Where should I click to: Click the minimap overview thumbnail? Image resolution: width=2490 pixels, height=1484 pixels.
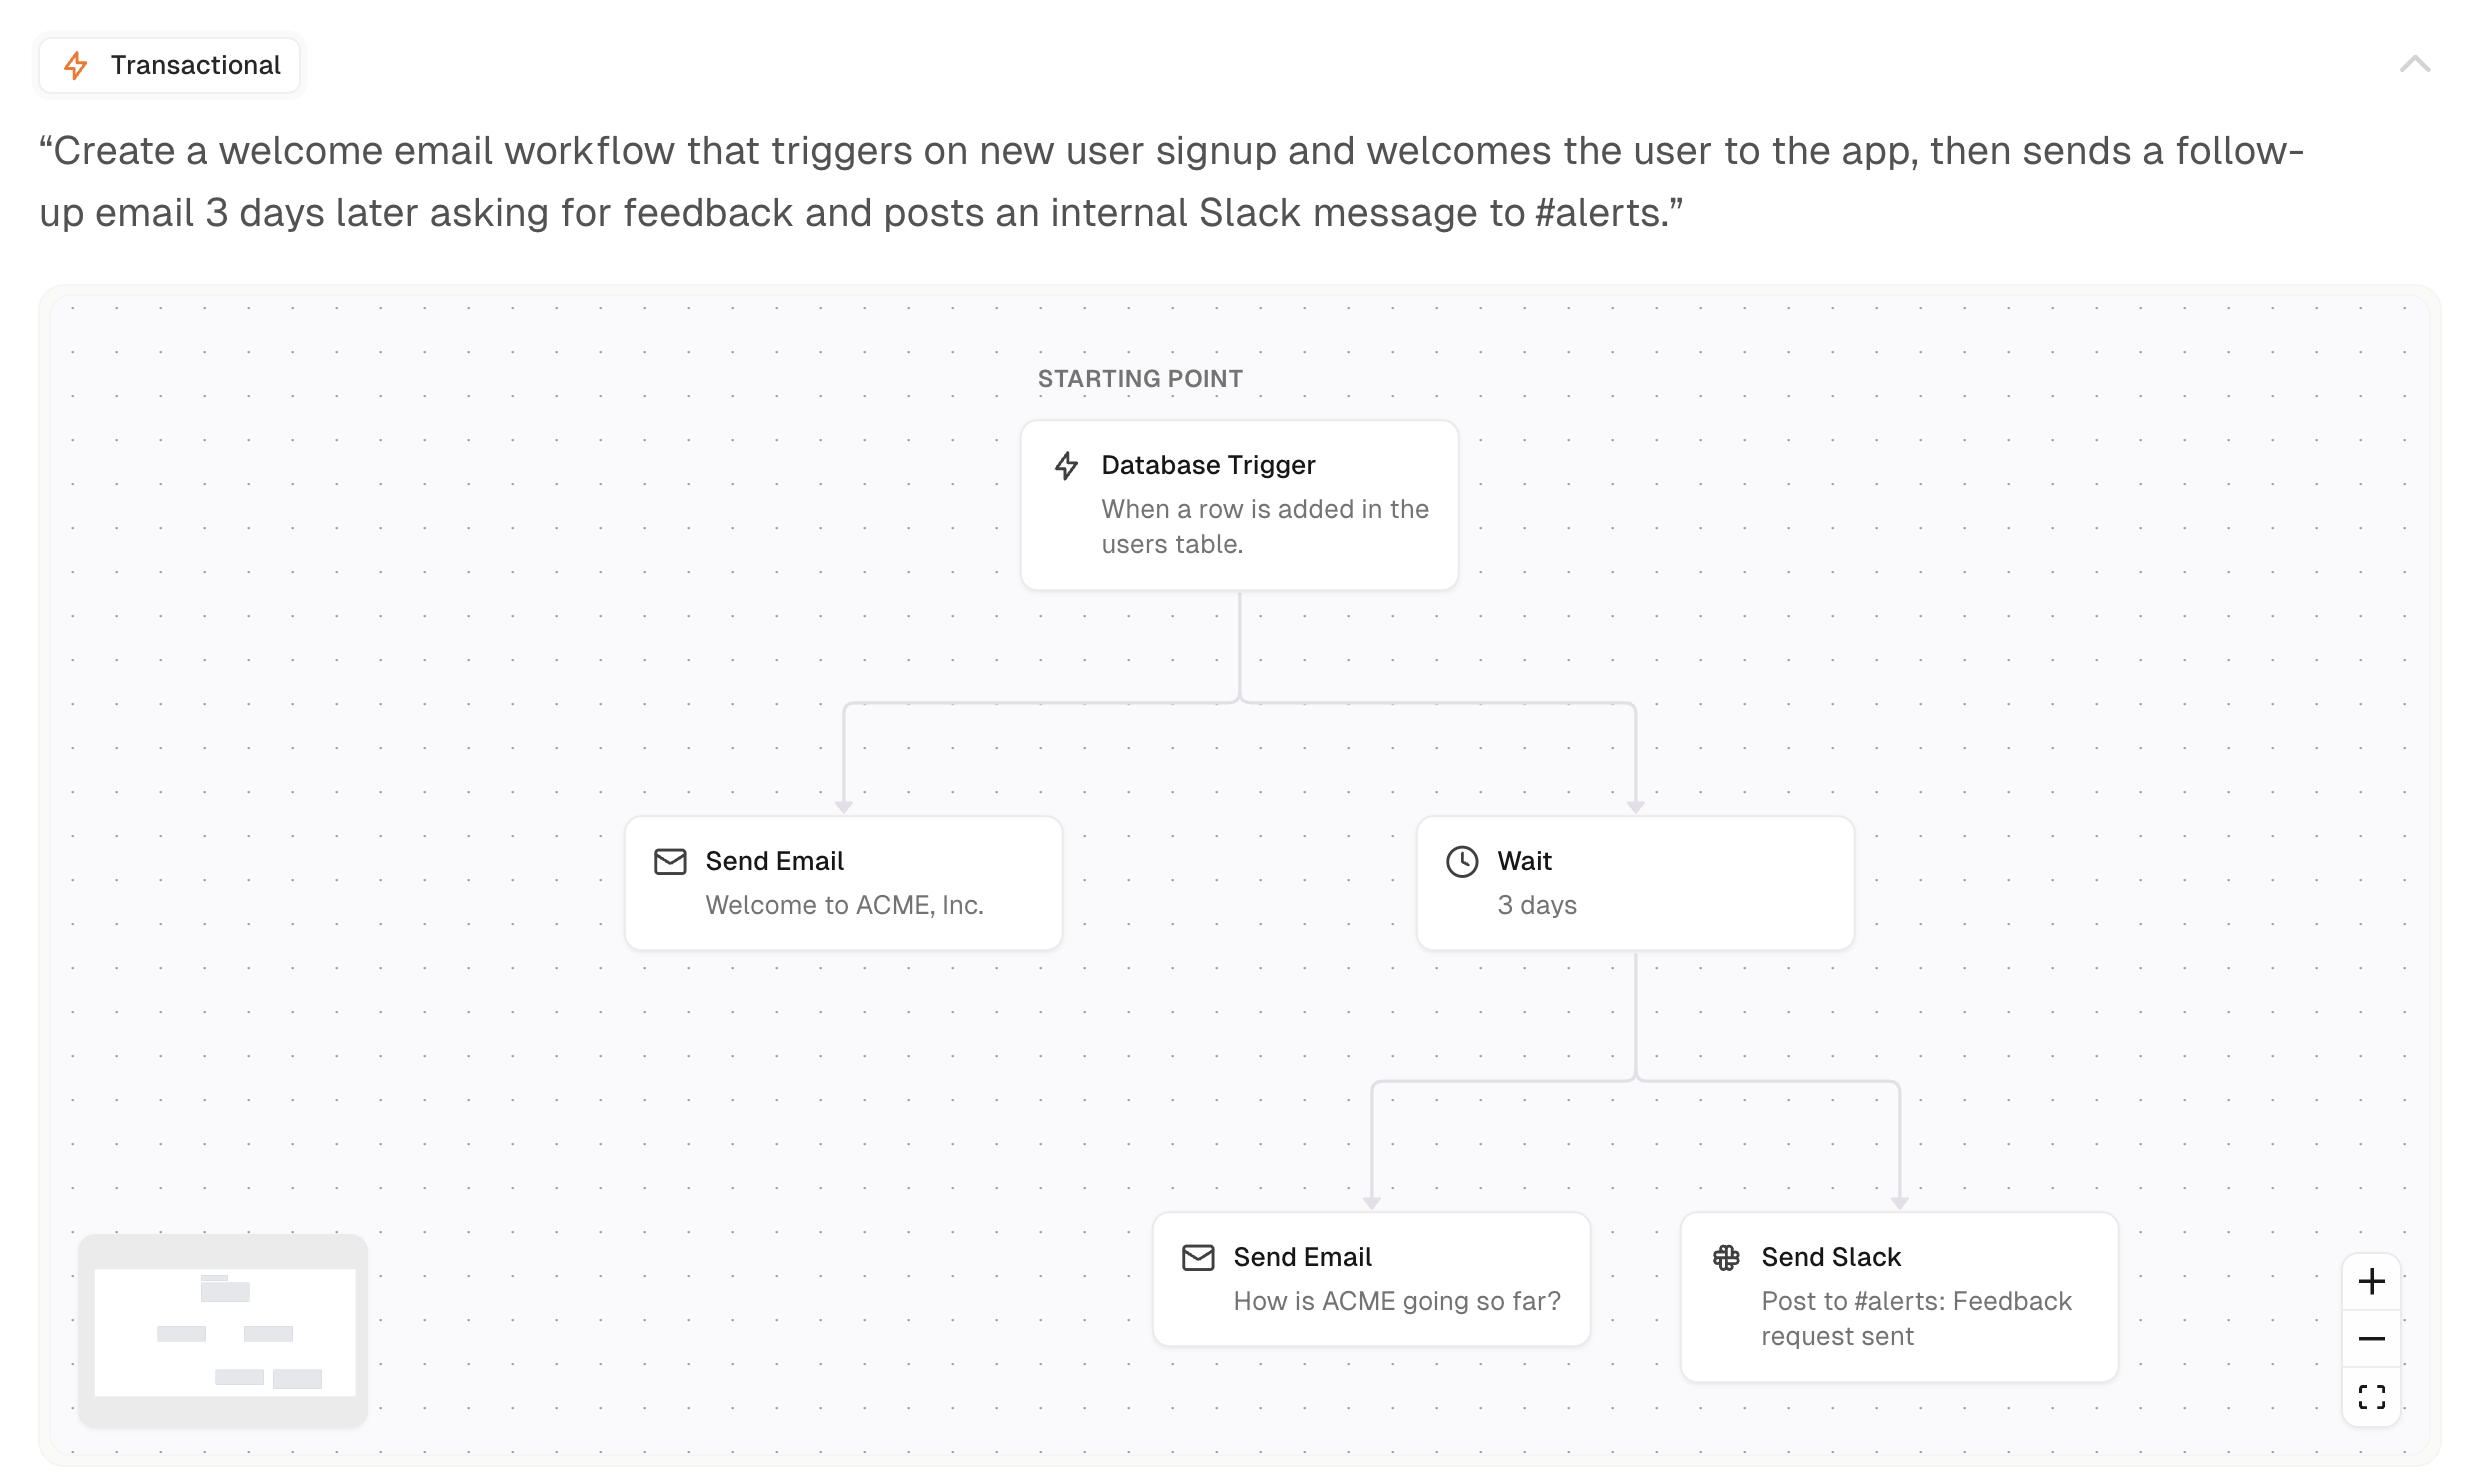click(x=223, y=1331)
